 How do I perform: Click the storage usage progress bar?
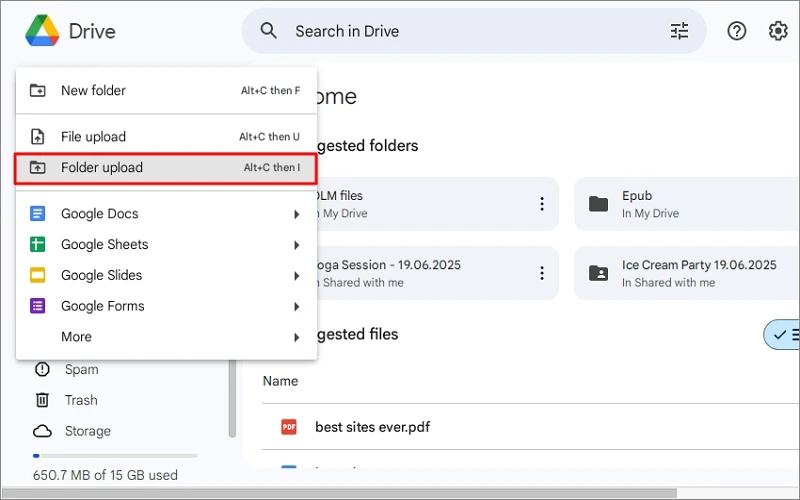(x=115, y=456)
